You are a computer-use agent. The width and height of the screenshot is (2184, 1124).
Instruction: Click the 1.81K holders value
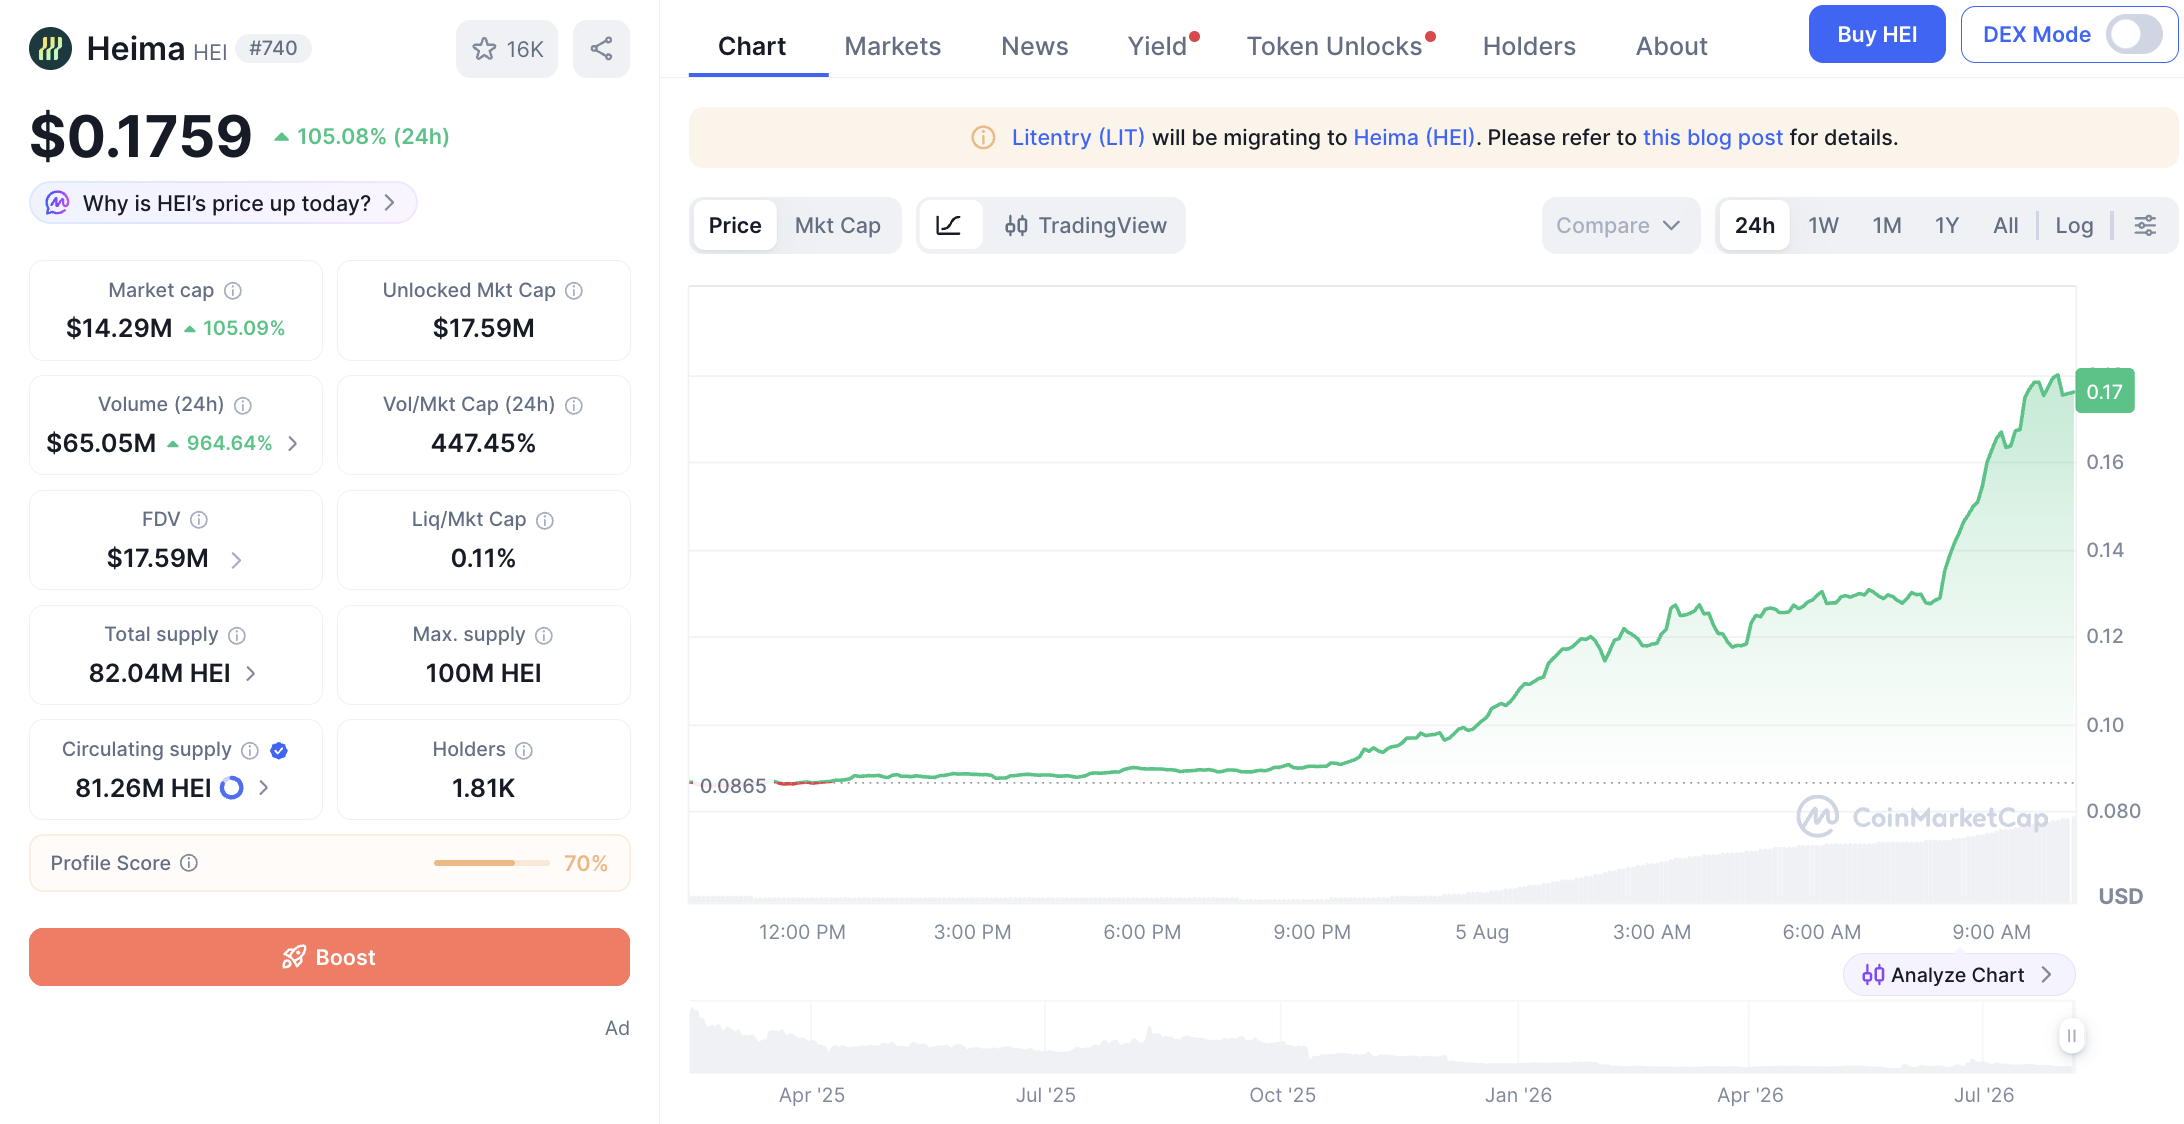click(x=484, y=788)
